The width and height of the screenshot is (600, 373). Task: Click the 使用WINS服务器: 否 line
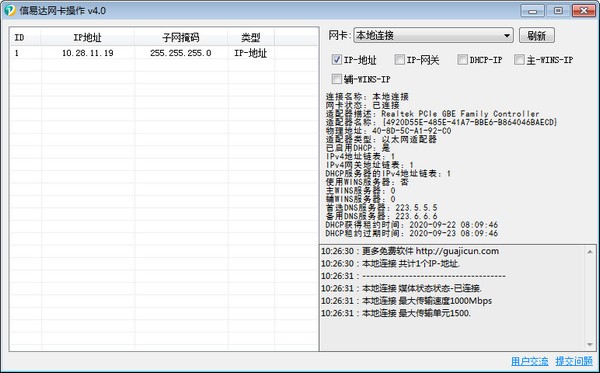coord(367,182)
